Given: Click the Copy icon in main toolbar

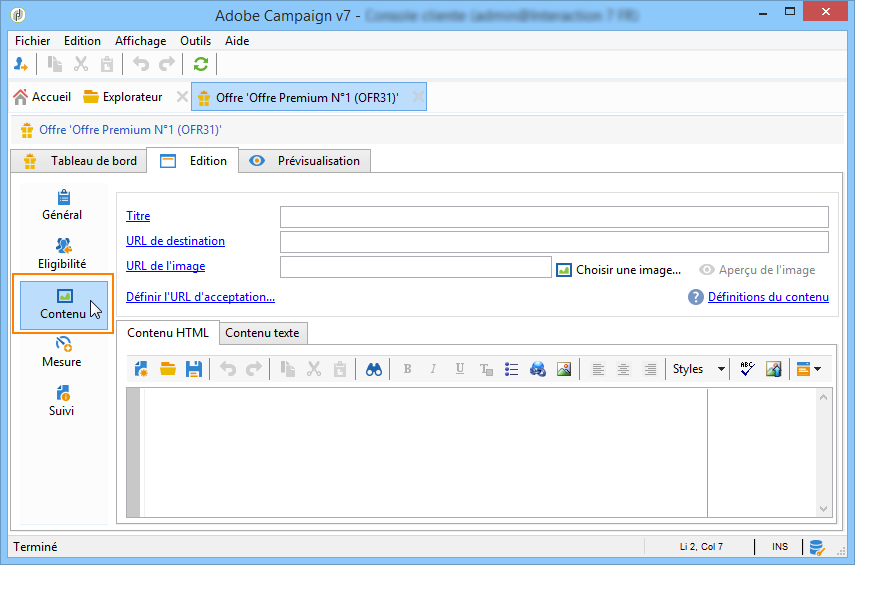Looking at the screenshot, I should [x=55, y=64].
